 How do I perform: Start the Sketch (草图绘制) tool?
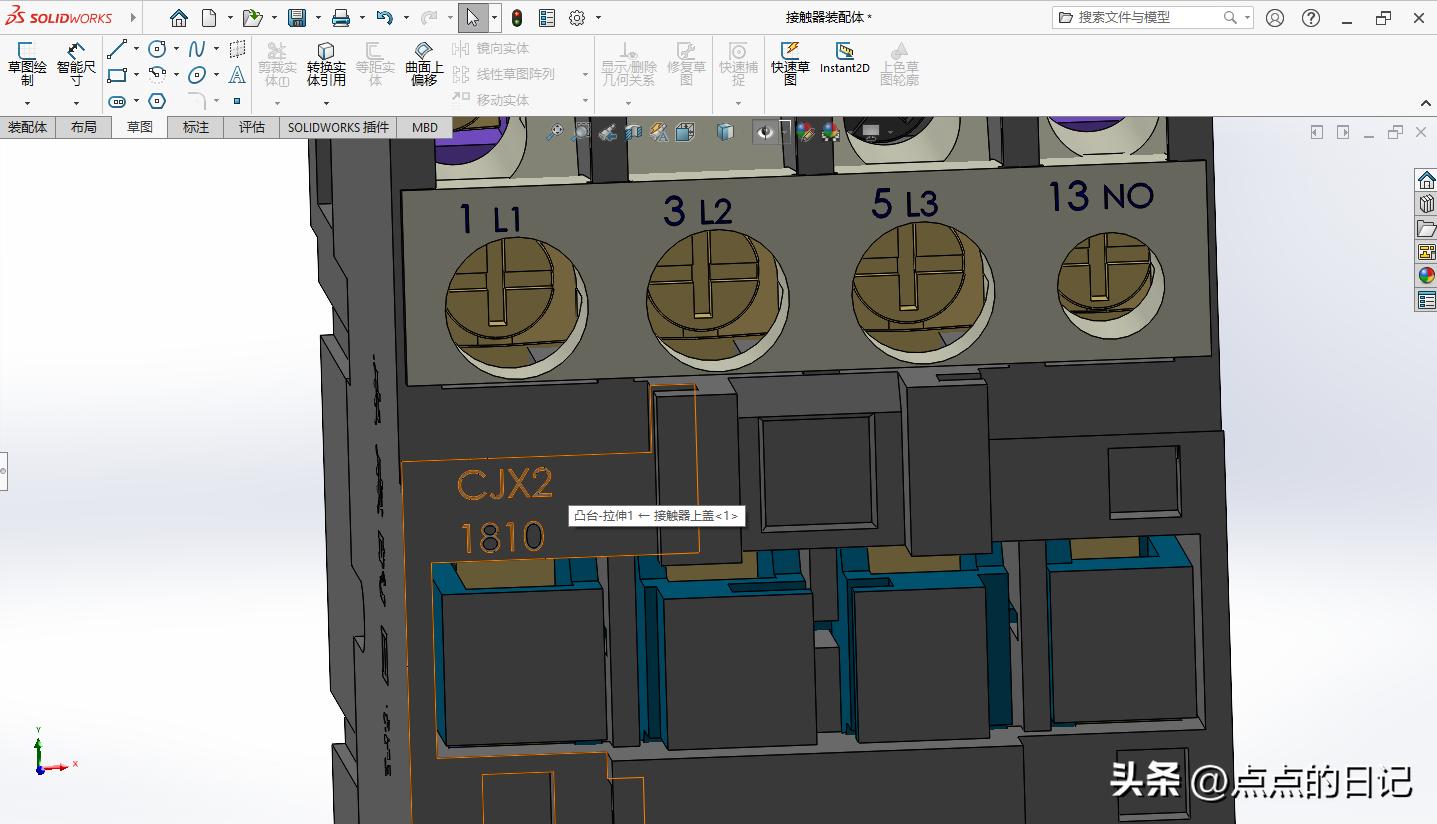point(27,64)
